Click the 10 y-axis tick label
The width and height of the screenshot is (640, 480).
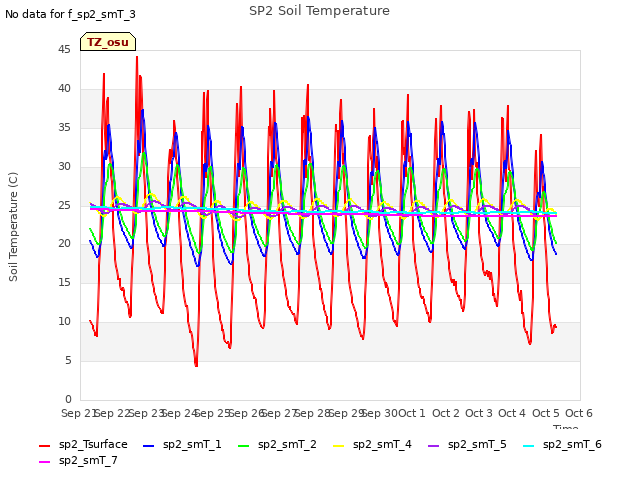[x=64, y=322]
